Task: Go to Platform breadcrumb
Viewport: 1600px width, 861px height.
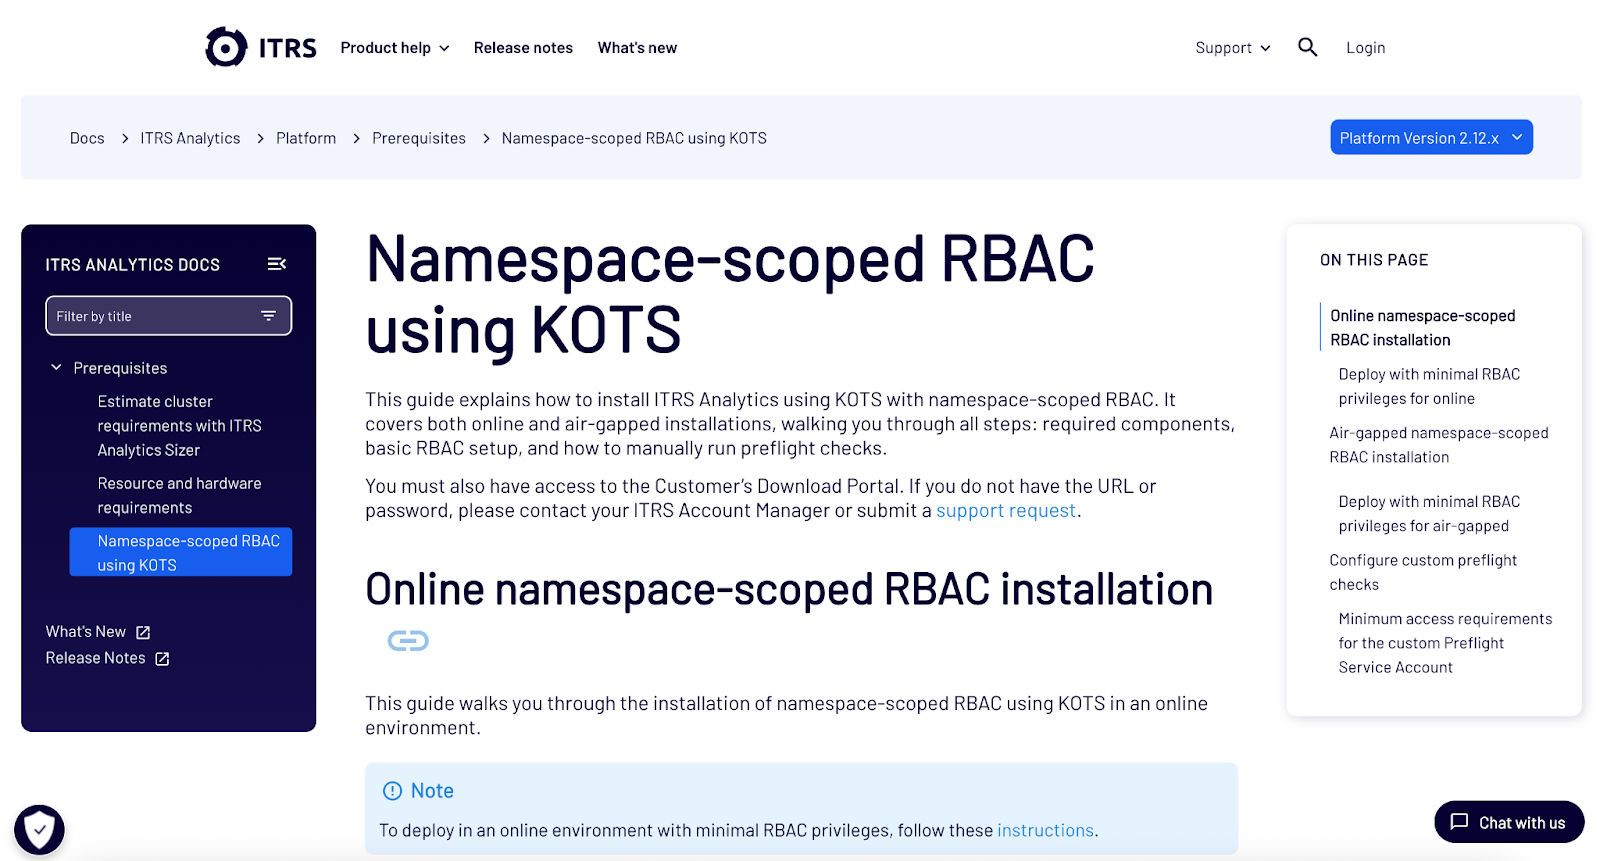Action: pos(306,138)
